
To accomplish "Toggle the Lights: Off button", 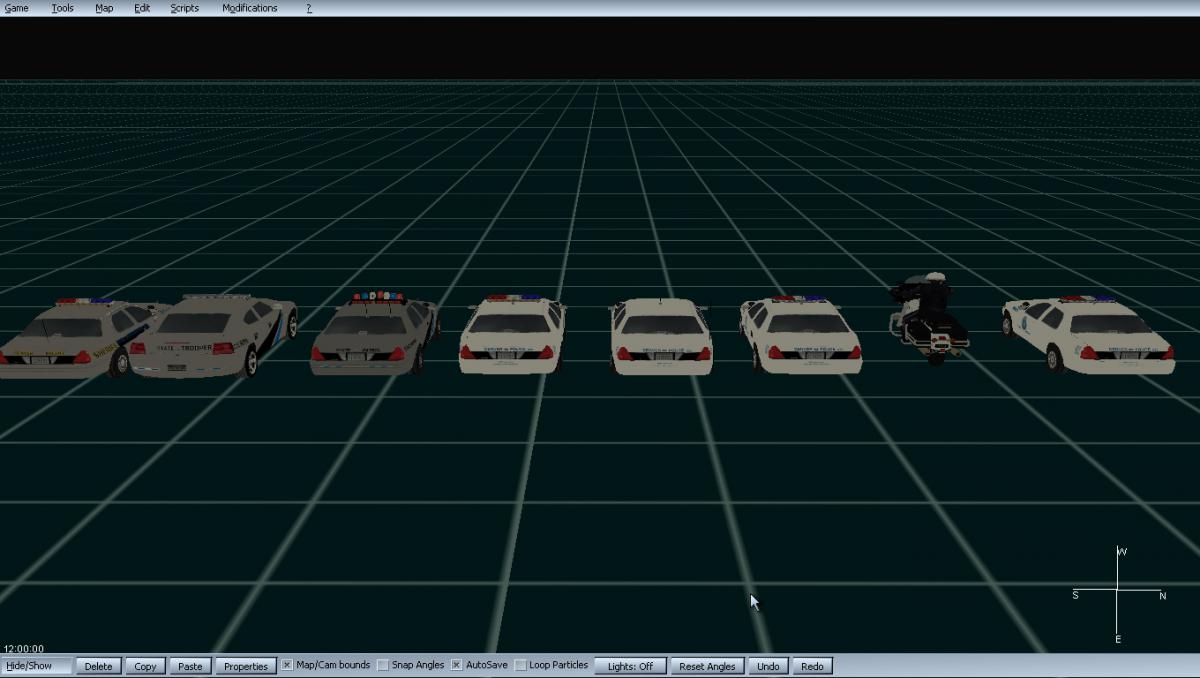I will tap(630, 666).
